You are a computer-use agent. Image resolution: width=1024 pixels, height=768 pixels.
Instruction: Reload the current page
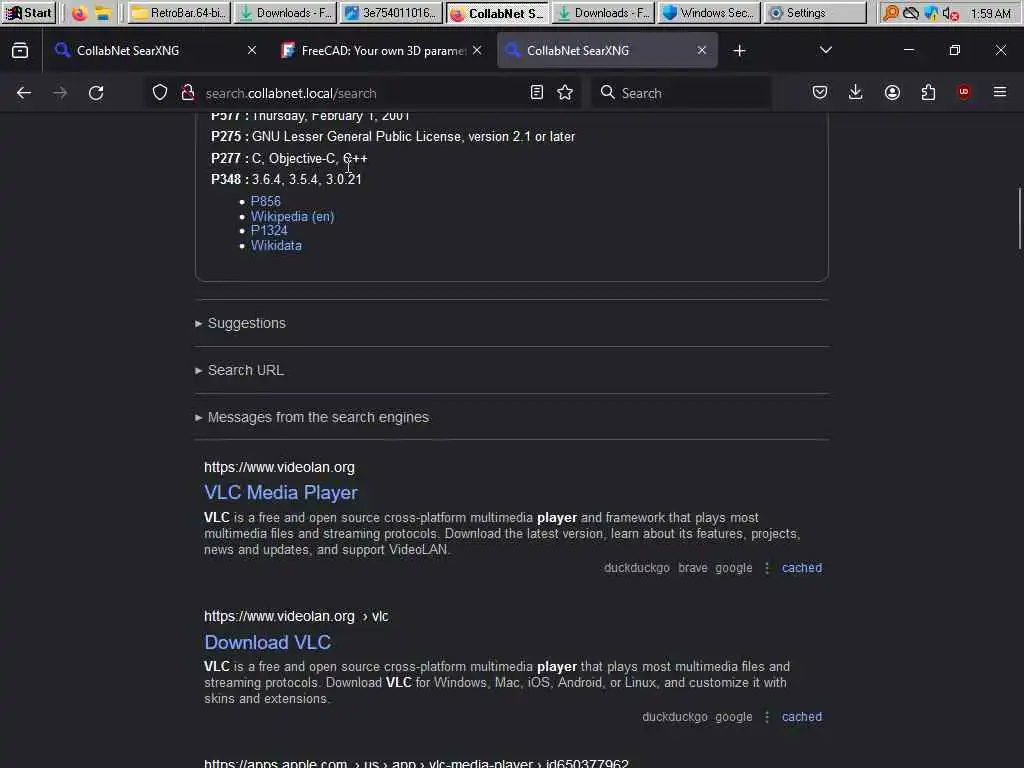96,93
